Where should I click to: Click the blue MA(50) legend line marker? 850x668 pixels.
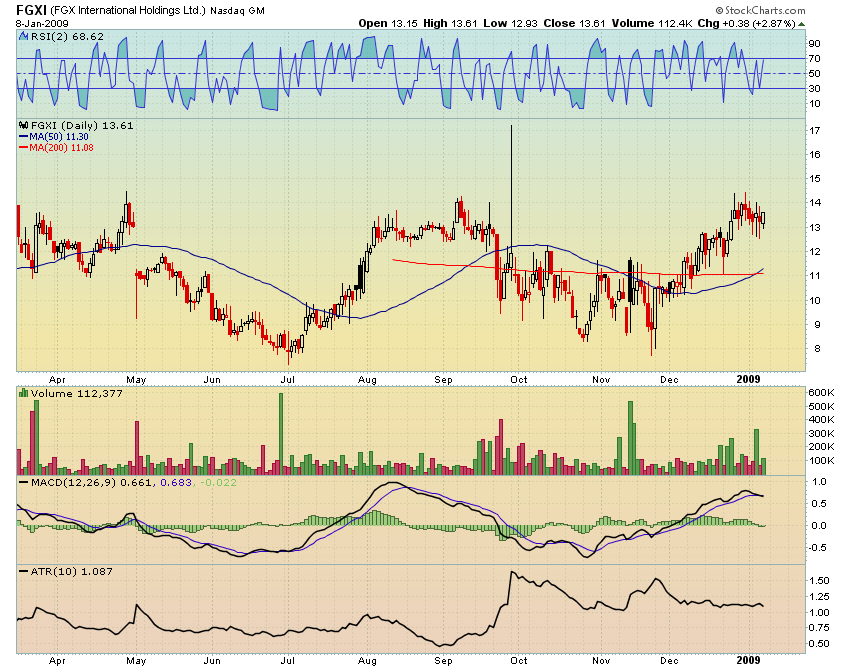coord(23,137)
